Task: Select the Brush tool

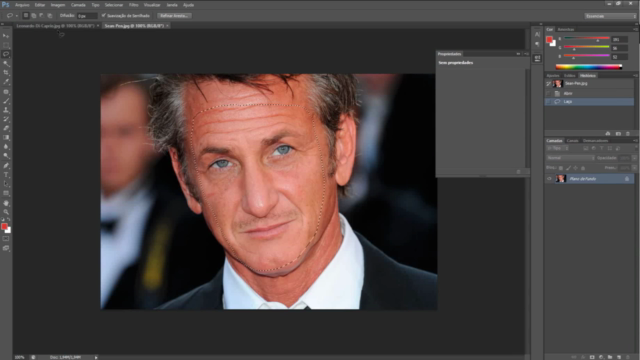Action: 6,101
